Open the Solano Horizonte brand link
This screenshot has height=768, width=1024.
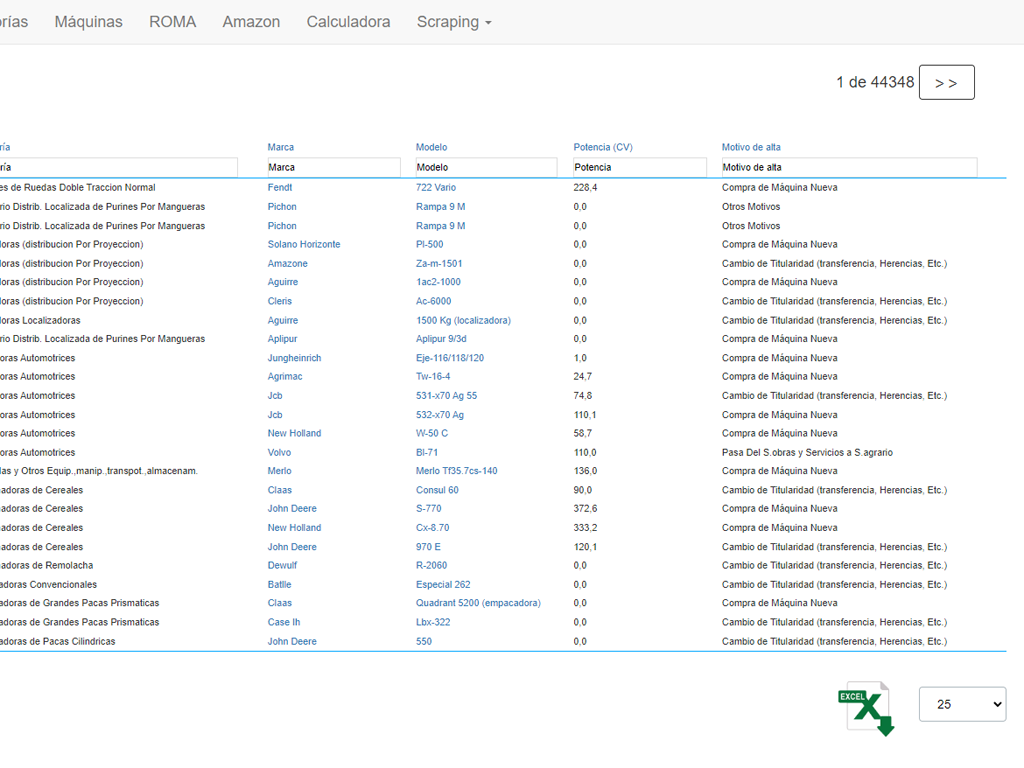[x=304, y=244]
